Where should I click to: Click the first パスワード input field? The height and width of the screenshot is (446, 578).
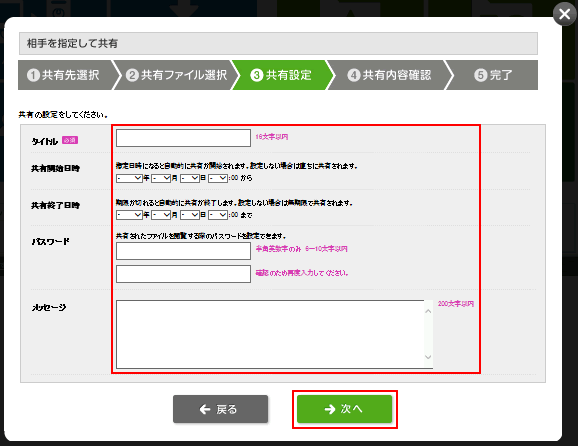click(x=183, y=251)
